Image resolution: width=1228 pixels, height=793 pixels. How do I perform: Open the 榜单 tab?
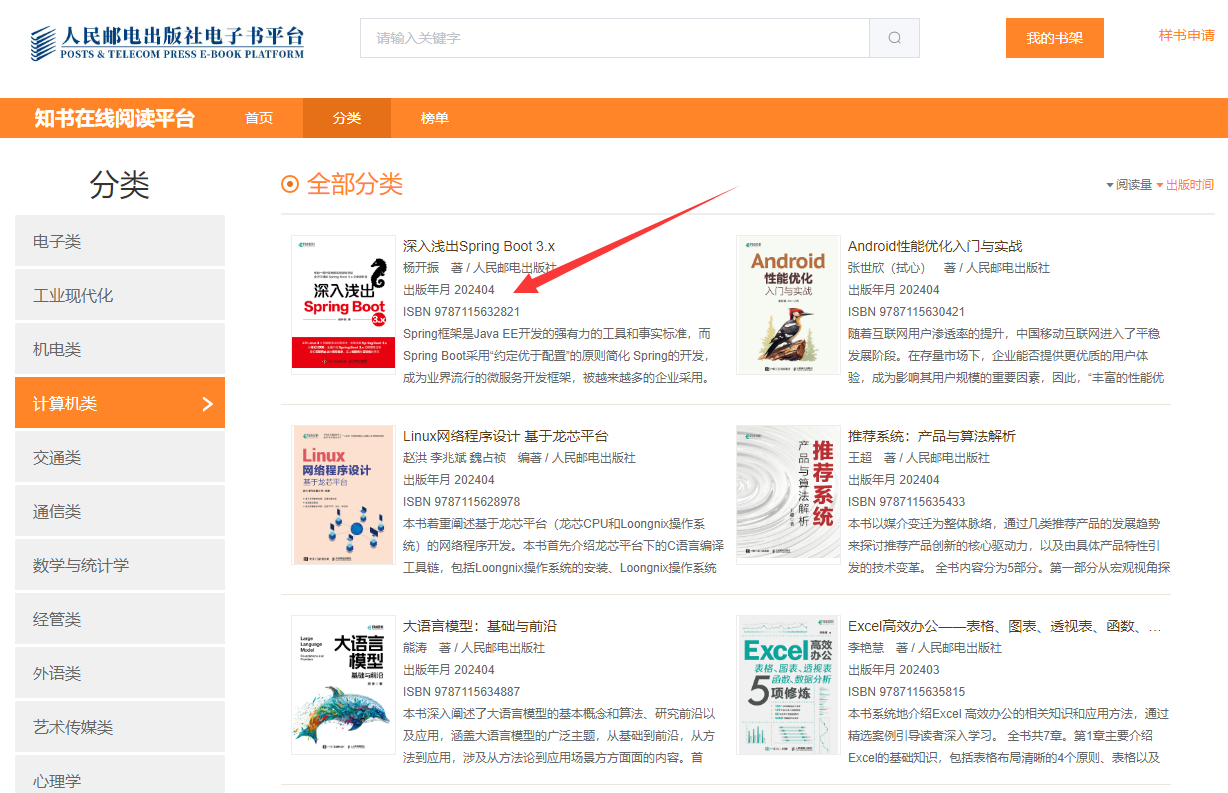coord(435,118)
